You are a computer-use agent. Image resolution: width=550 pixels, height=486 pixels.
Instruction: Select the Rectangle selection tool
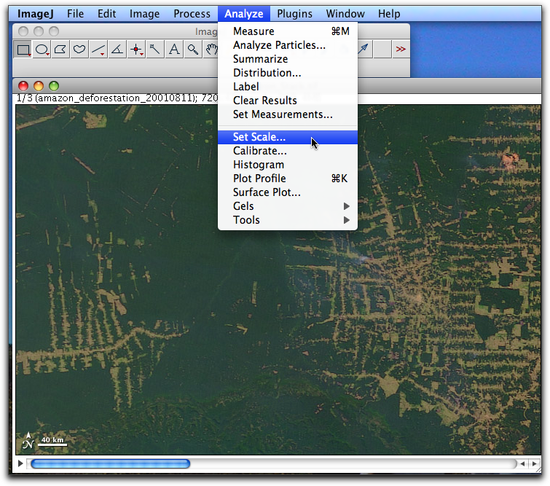(x=23, y=49)
